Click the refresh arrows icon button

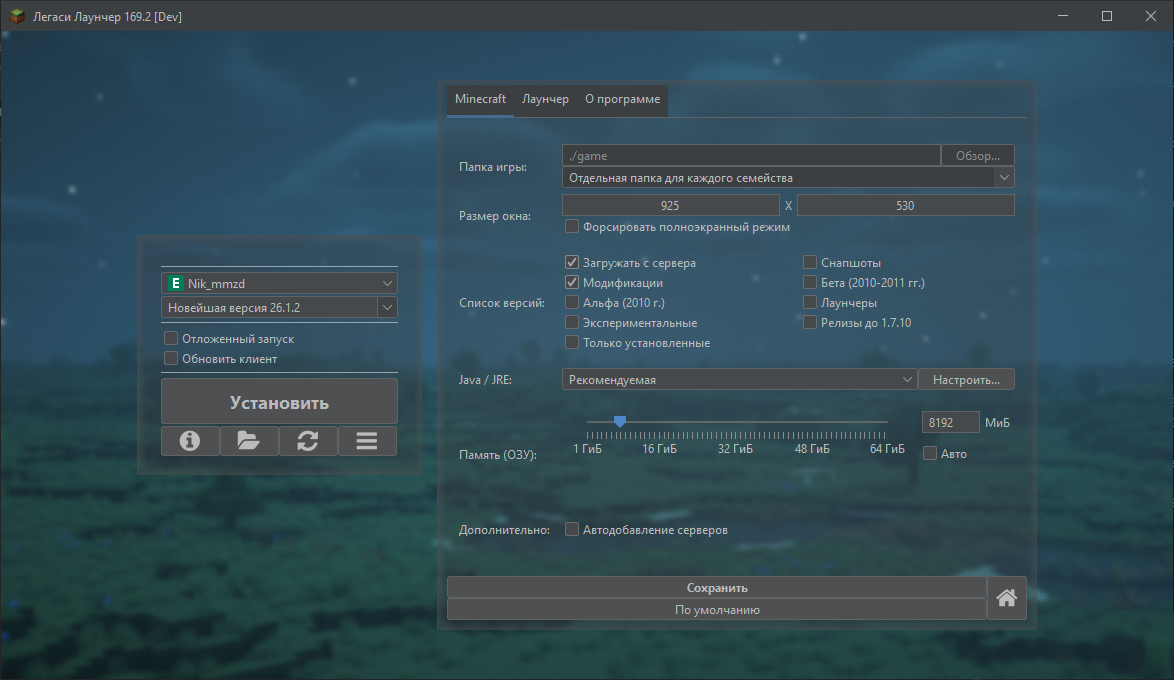coord(308,440)
